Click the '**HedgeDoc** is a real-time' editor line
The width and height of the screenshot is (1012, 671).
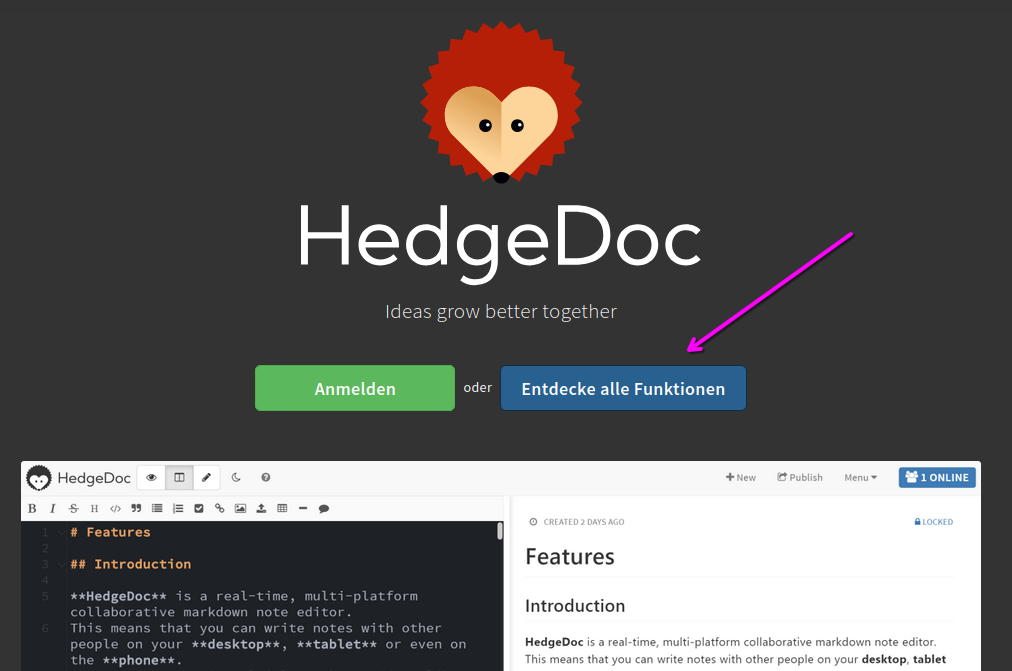point(244,596)
